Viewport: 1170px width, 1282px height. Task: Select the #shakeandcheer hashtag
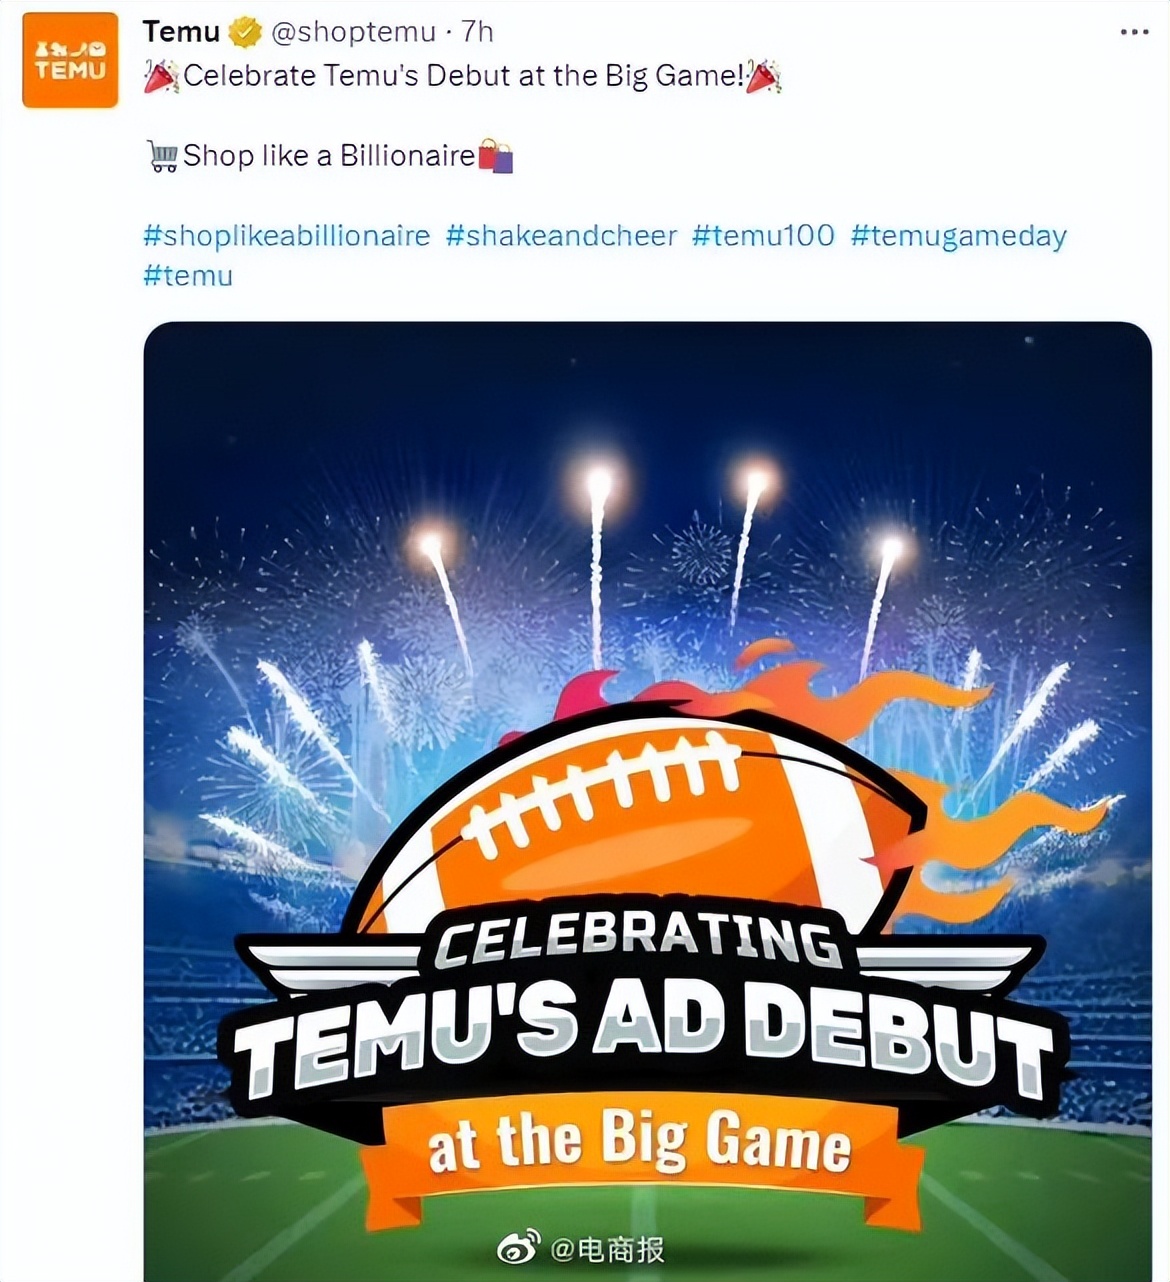(x=561, y=236)
